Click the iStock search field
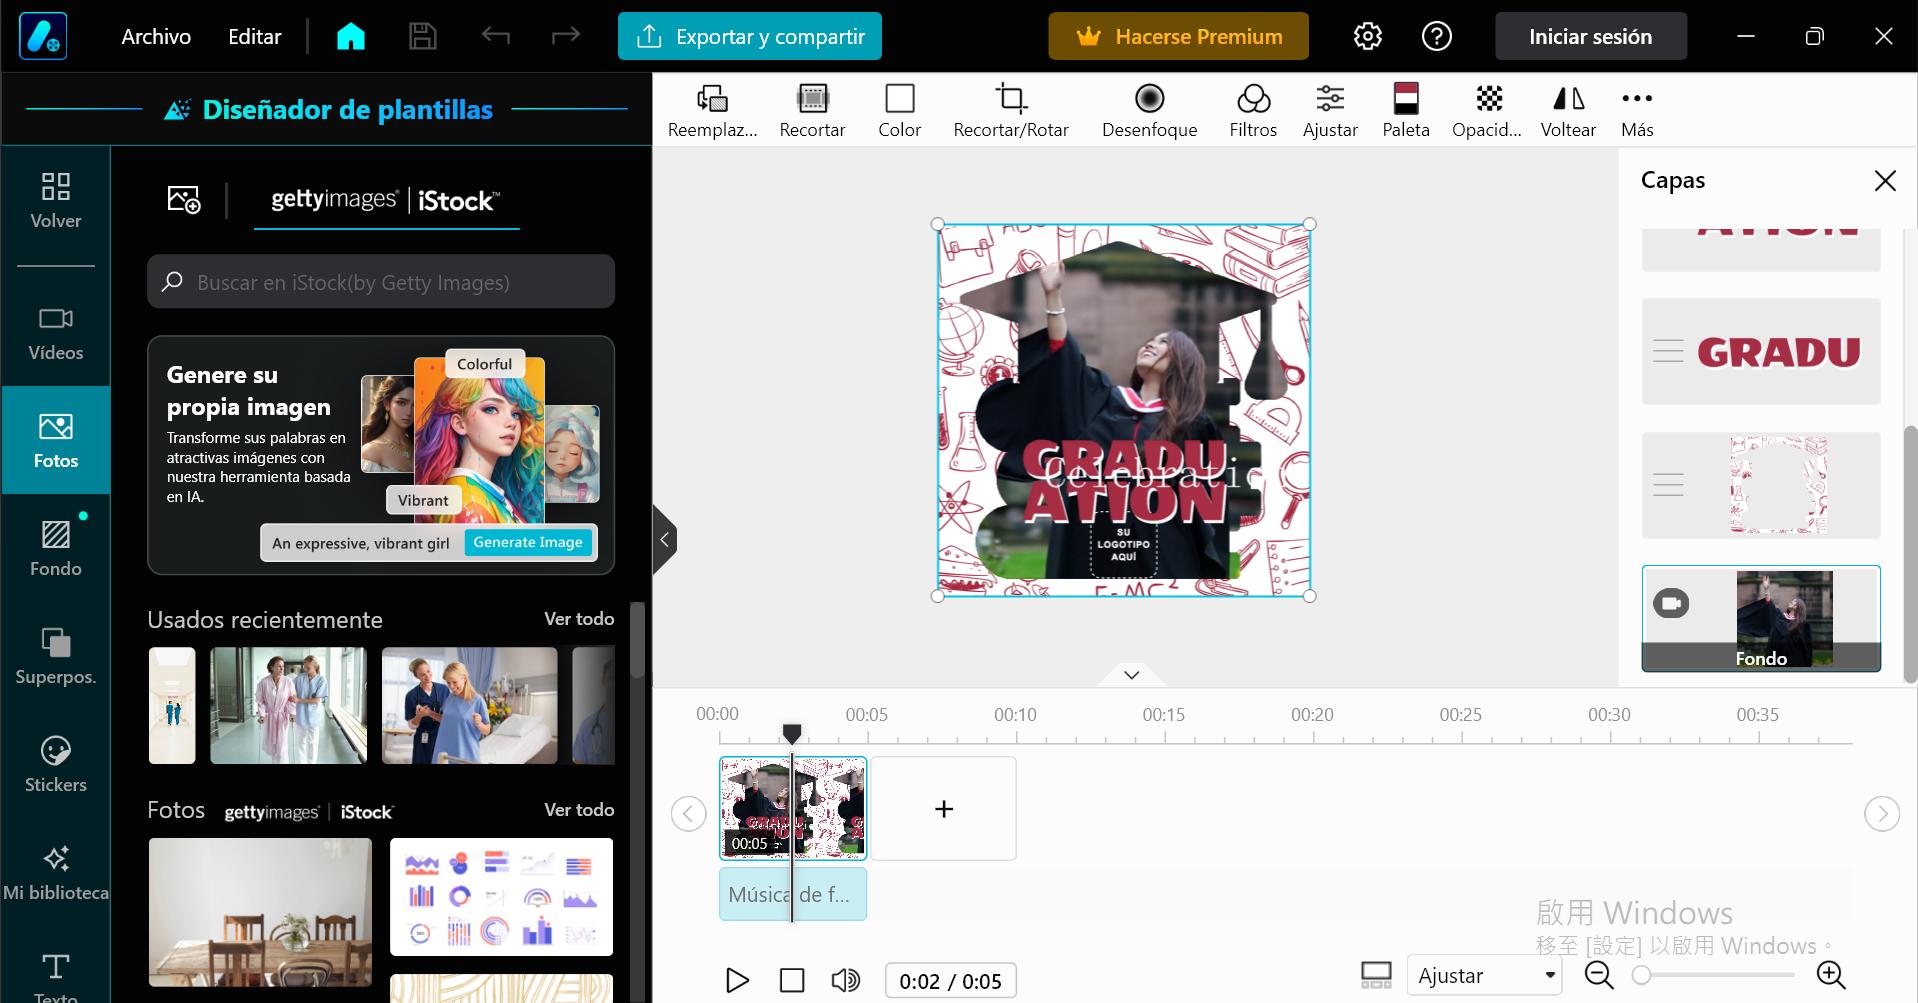This screenshot has height=1003, width=1918. click(381, 282)
